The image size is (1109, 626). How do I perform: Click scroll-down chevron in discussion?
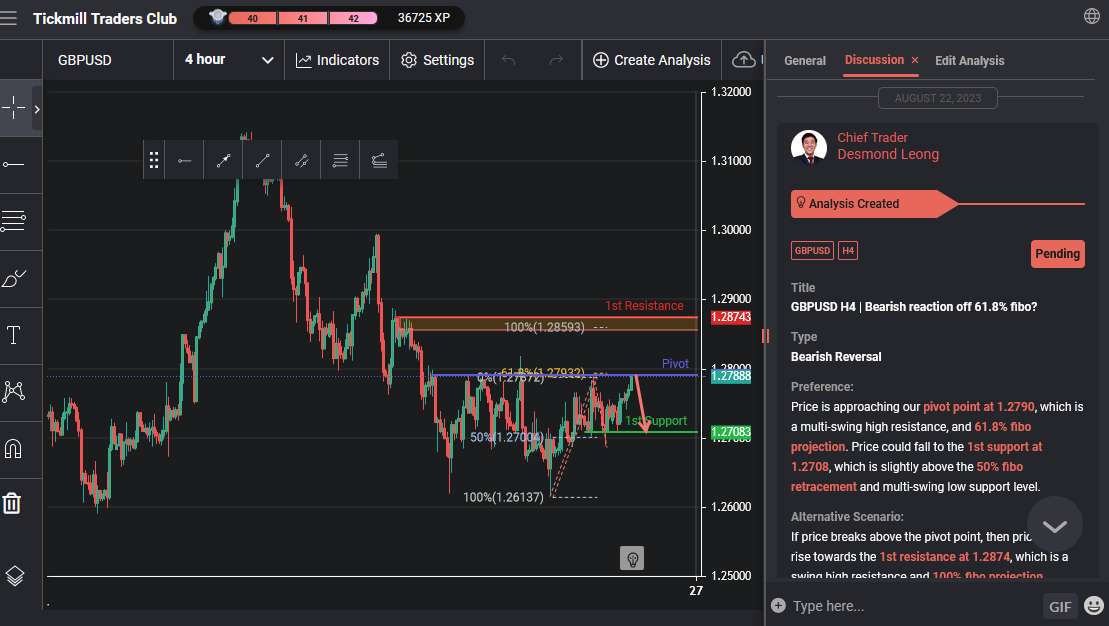1055,526
